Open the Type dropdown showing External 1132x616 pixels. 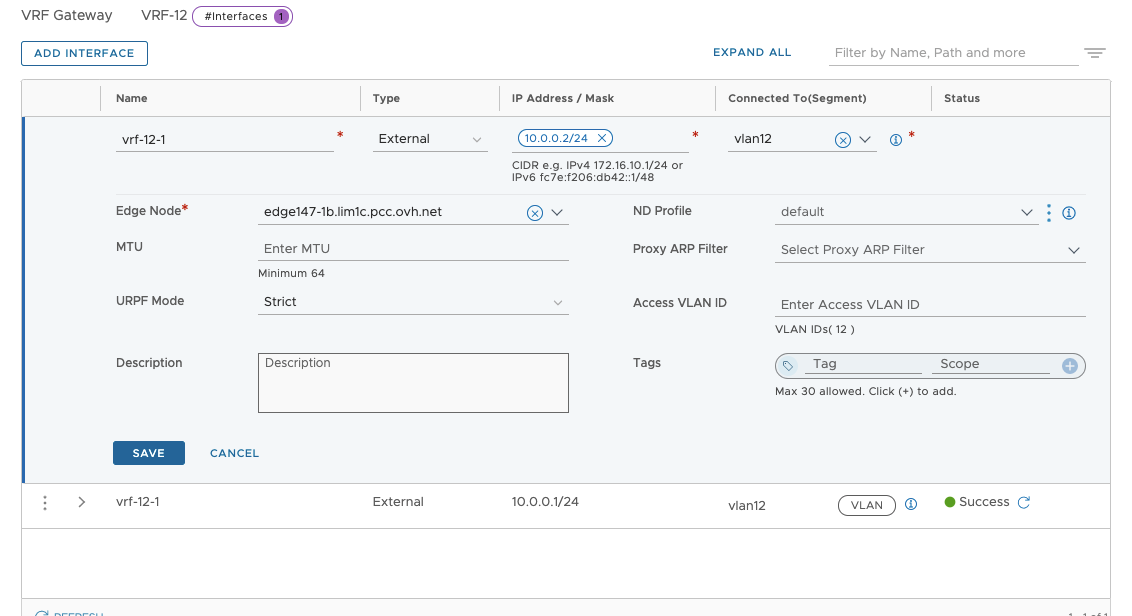click(430, 140)
